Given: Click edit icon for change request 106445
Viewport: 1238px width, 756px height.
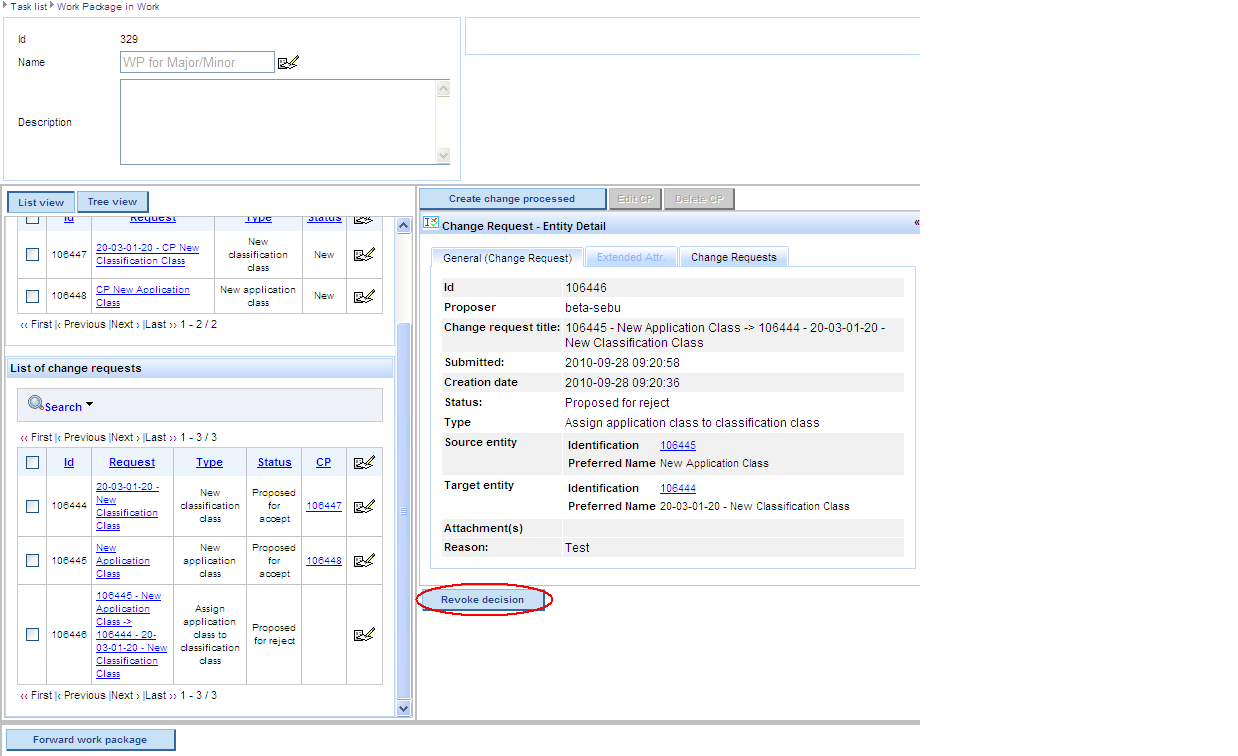Looking at the screenshot, I should pos(364,561).
